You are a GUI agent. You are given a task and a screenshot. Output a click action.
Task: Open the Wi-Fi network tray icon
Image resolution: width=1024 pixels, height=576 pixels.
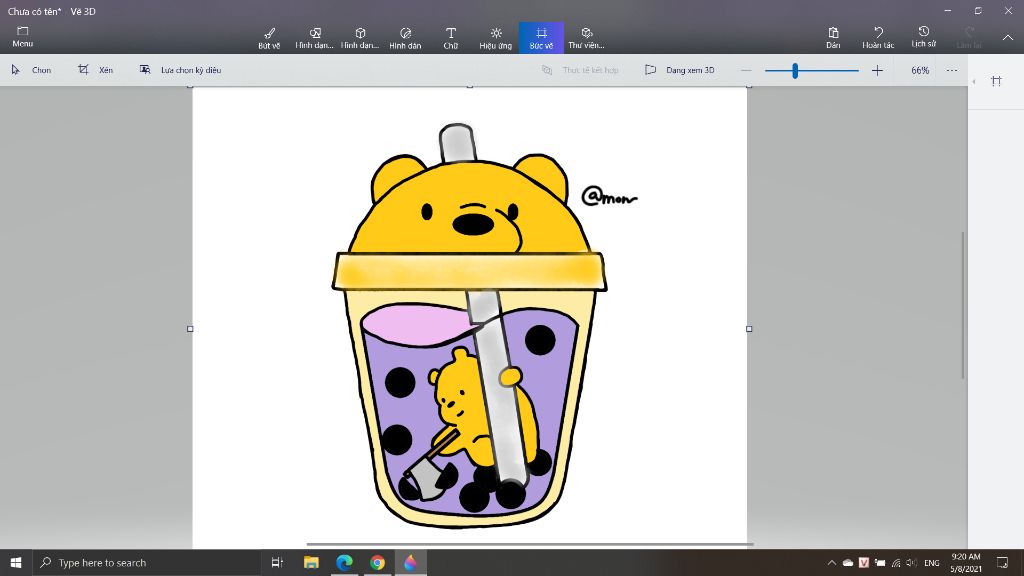coord(896,562)
